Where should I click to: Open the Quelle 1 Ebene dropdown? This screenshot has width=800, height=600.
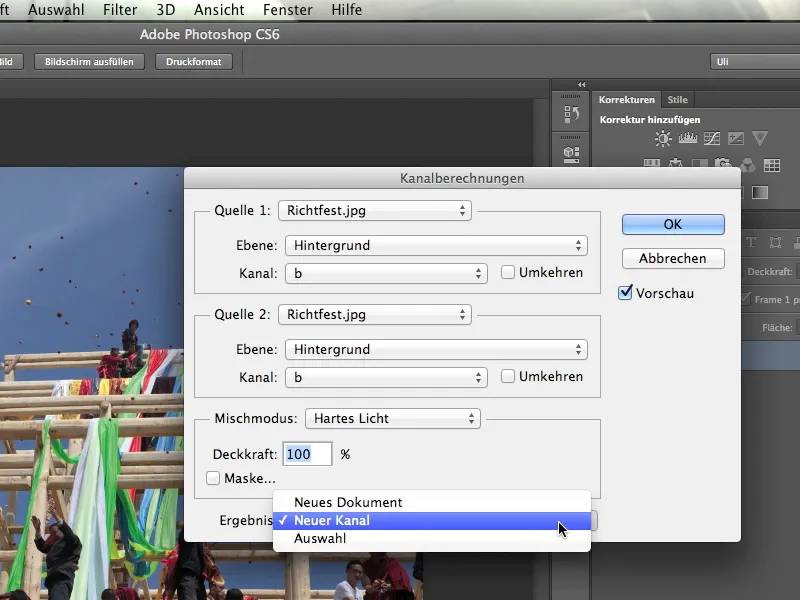click(436, 245)
